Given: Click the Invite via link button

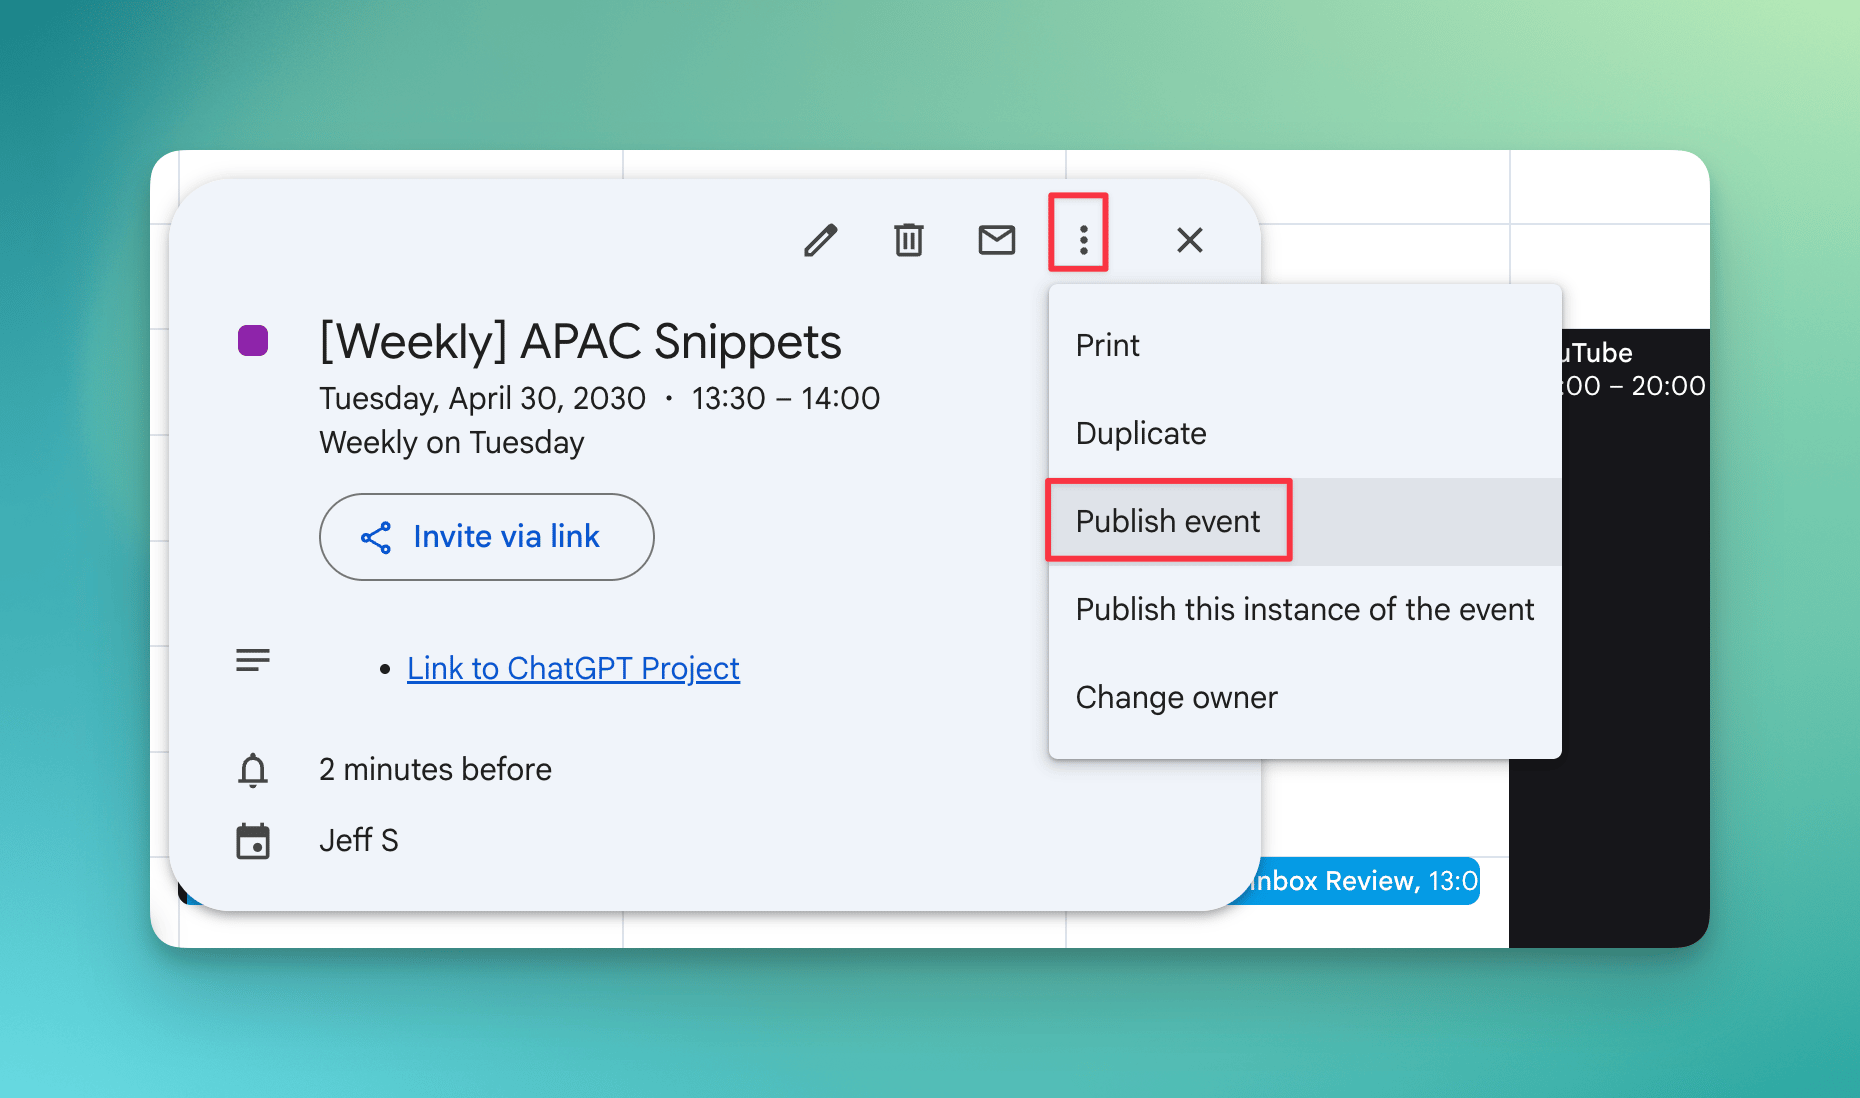Looking at the screenshot, I should pyautogui.click(x=487, y=537).
